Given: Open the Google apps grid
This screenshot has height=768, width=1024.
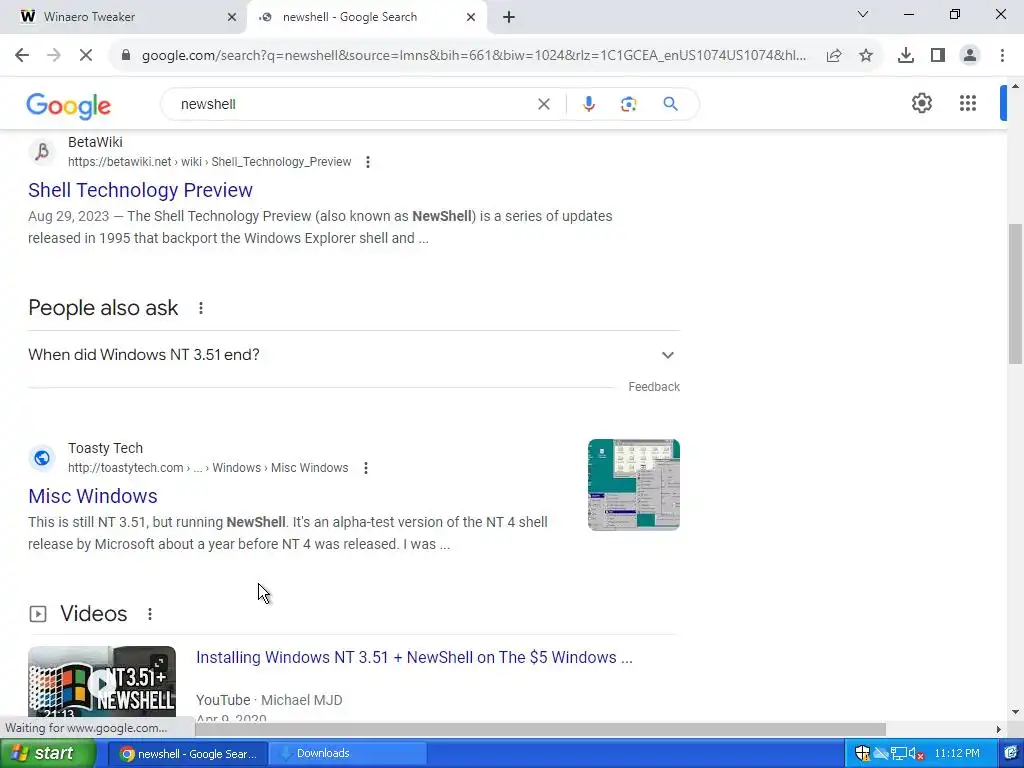Looking at the screenshot, I should point(968,103).
